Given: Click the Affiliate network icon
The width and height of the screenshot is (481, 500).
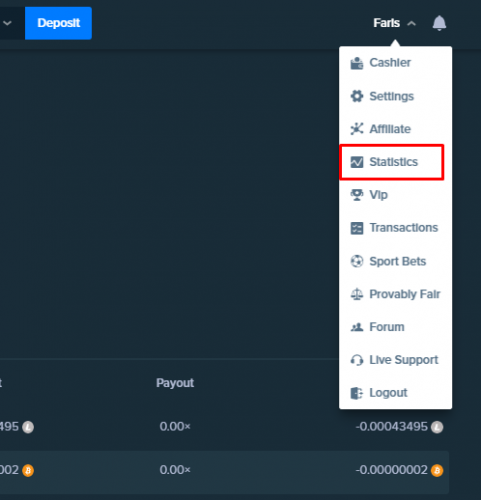Looking at the screenshot, I should [x=357, y=129].
